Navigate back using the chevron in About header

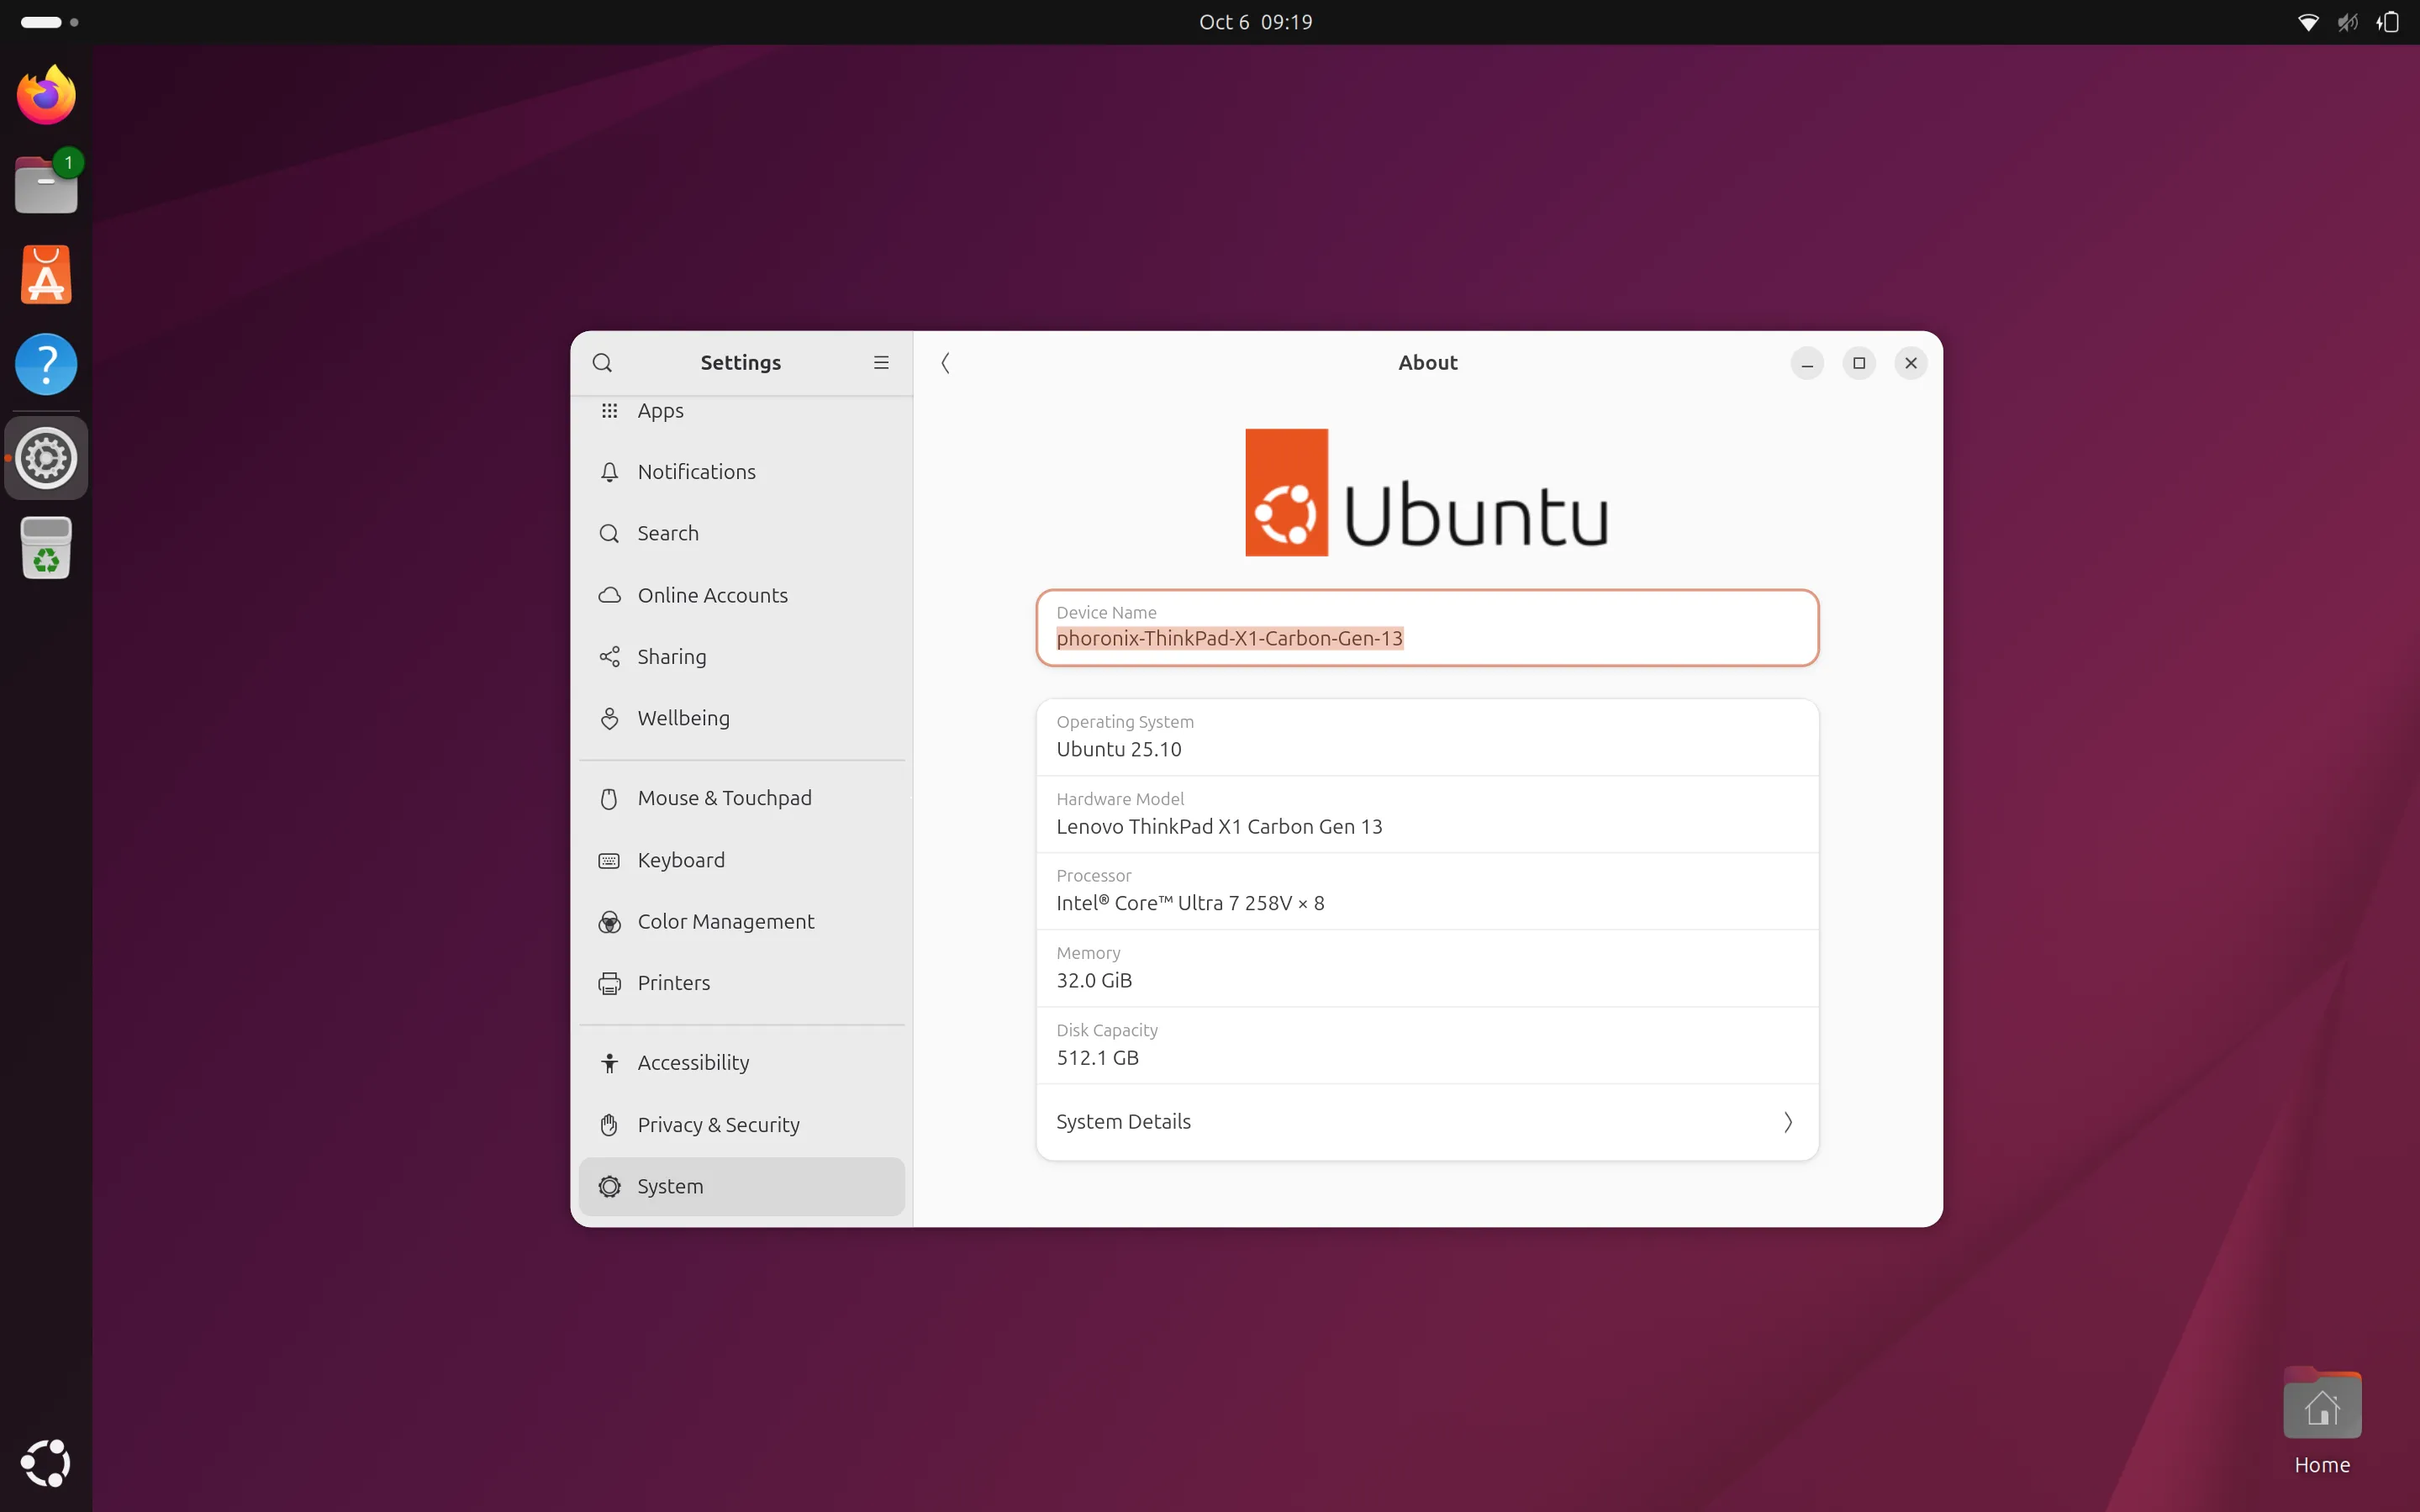(x=944, y=362)
